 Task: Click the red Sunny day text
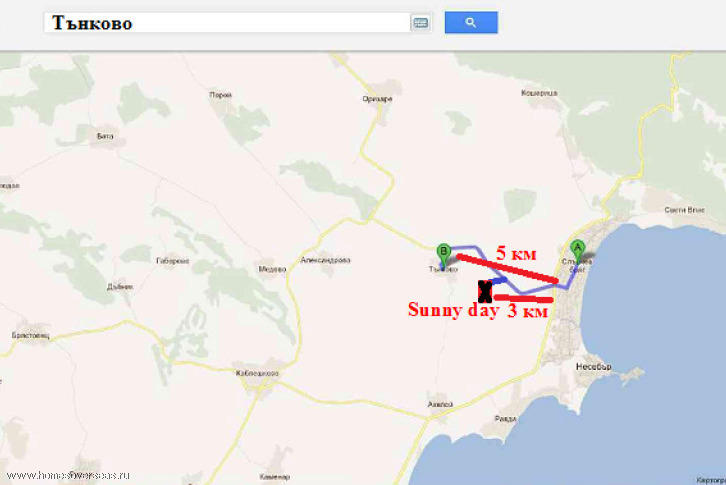[x=451, y=310]
